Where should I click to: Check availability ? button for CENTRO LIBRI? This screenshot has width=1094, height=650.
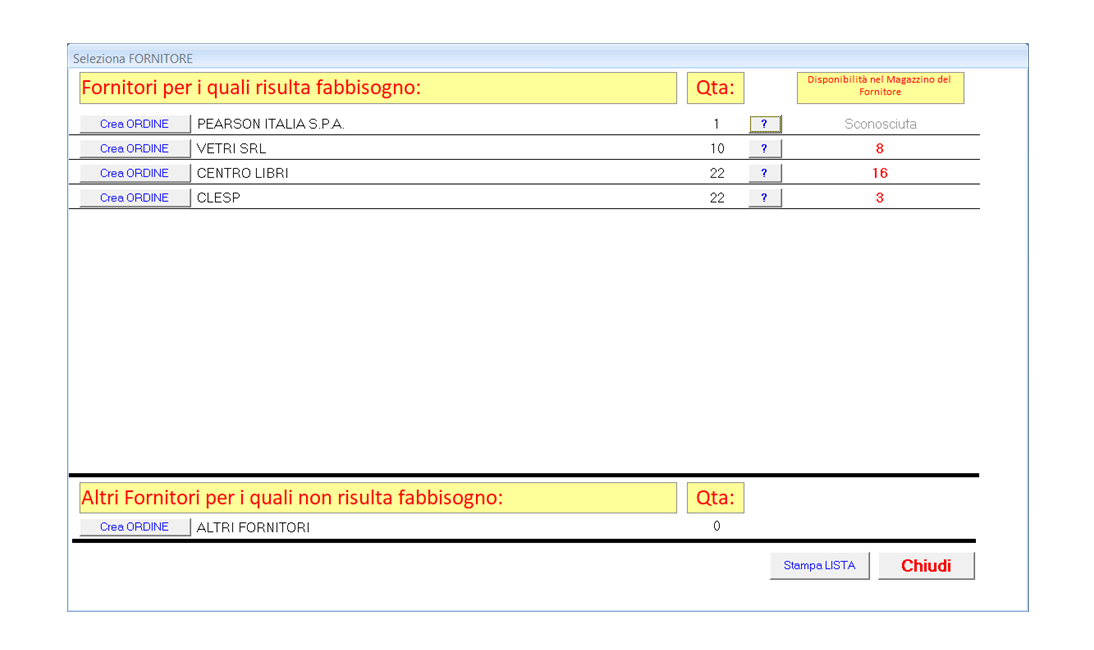(765, 173)
